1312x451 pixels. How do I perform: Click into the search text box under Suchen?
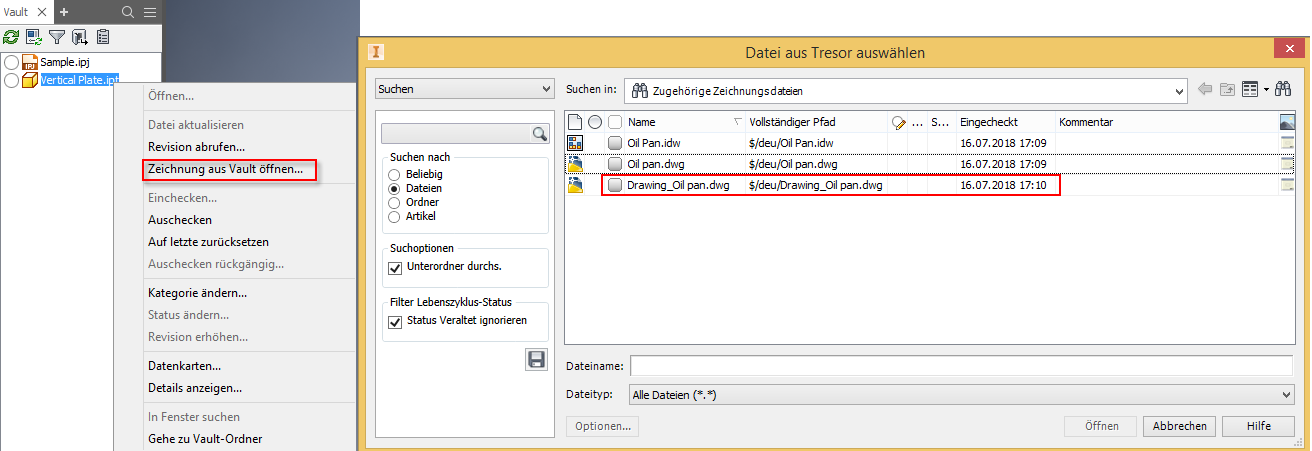point(456,133)
